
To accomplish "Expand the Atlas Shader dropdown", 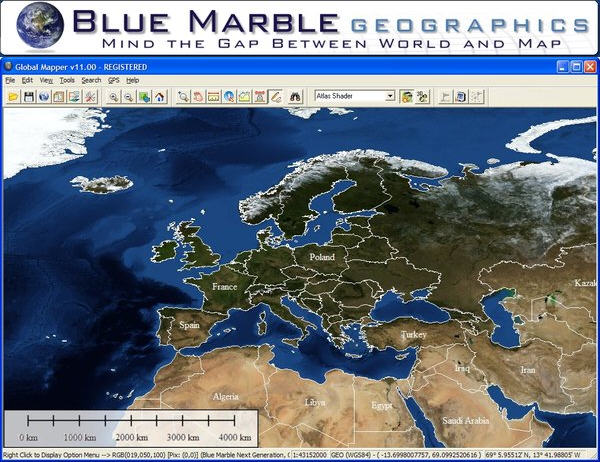I will point(390,96).
